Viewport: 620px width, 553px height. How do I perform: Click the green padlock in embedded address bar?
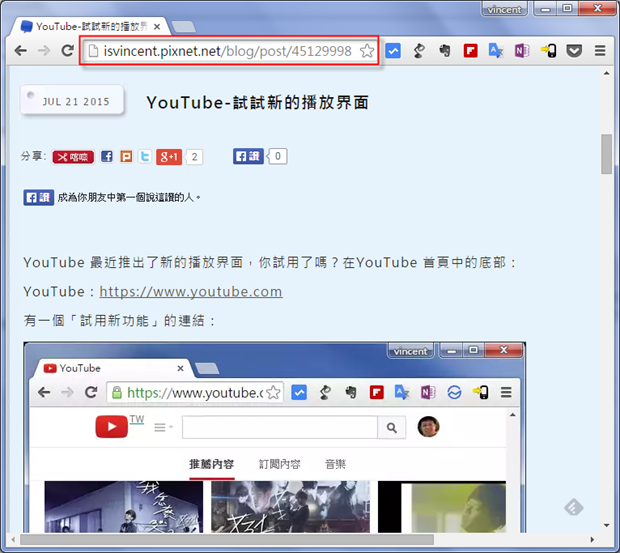(117, 393)
